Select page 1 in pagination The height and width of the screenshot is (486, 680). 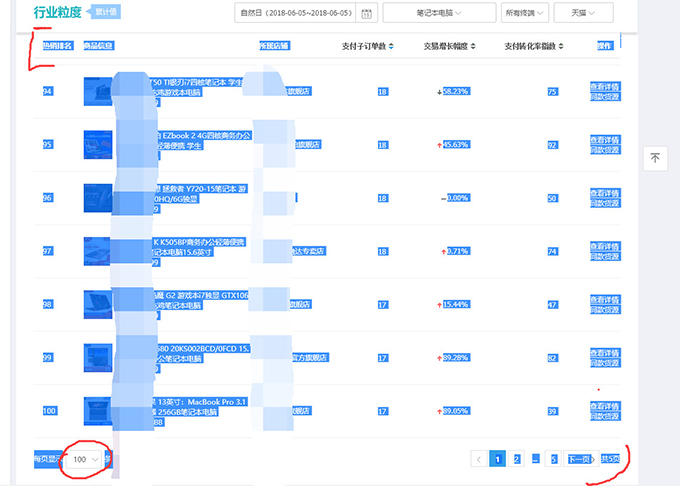pyautogui.click(x=497, y=459)
